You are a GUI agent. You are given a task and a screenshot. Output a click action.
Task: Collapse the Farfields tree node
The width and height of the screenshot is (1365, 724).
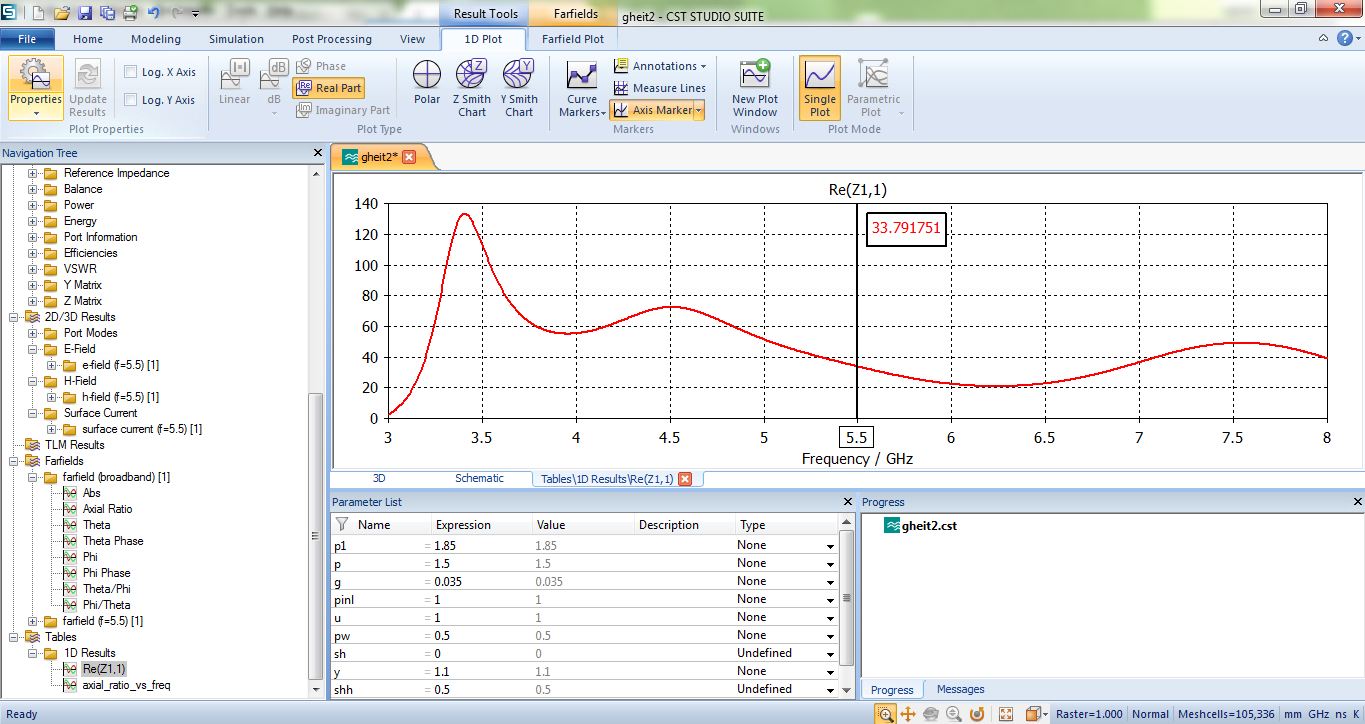point(14,461)
